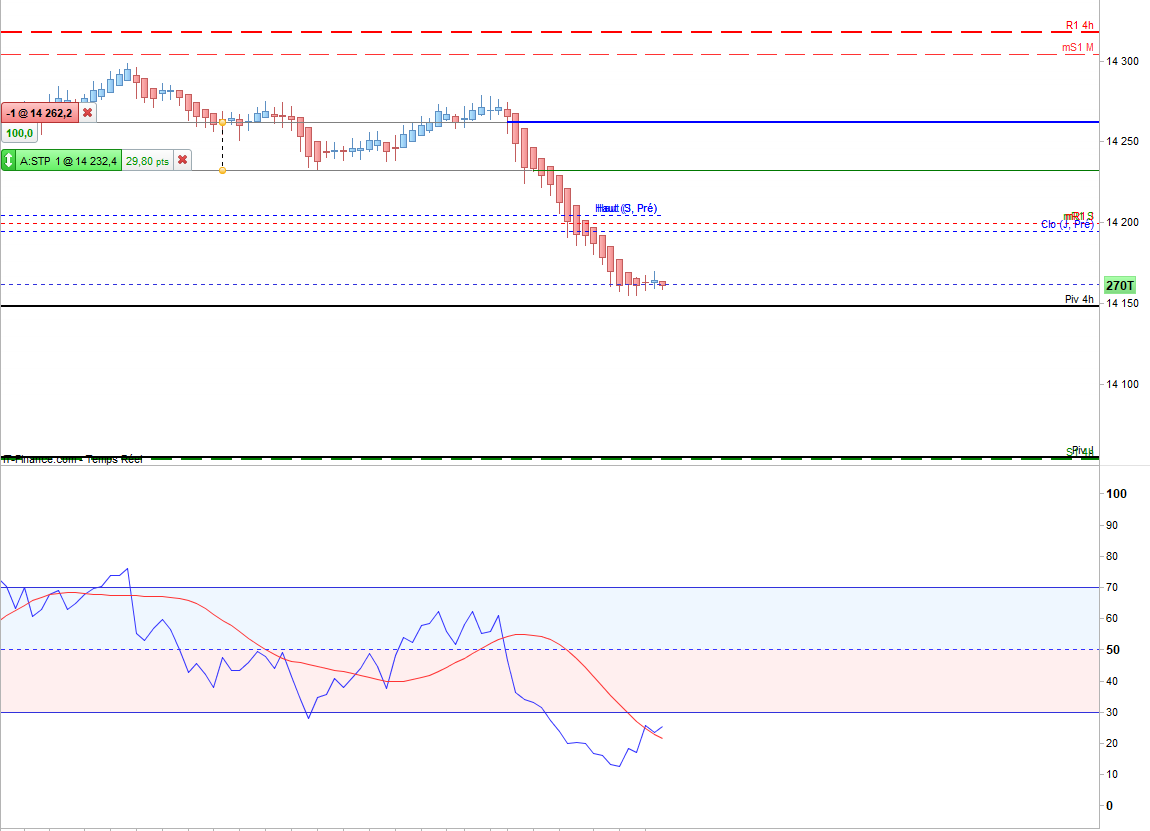Click the 14 250 price axis value
Viewport: 1150px width, 831px height.
[x=1122, y=141]
